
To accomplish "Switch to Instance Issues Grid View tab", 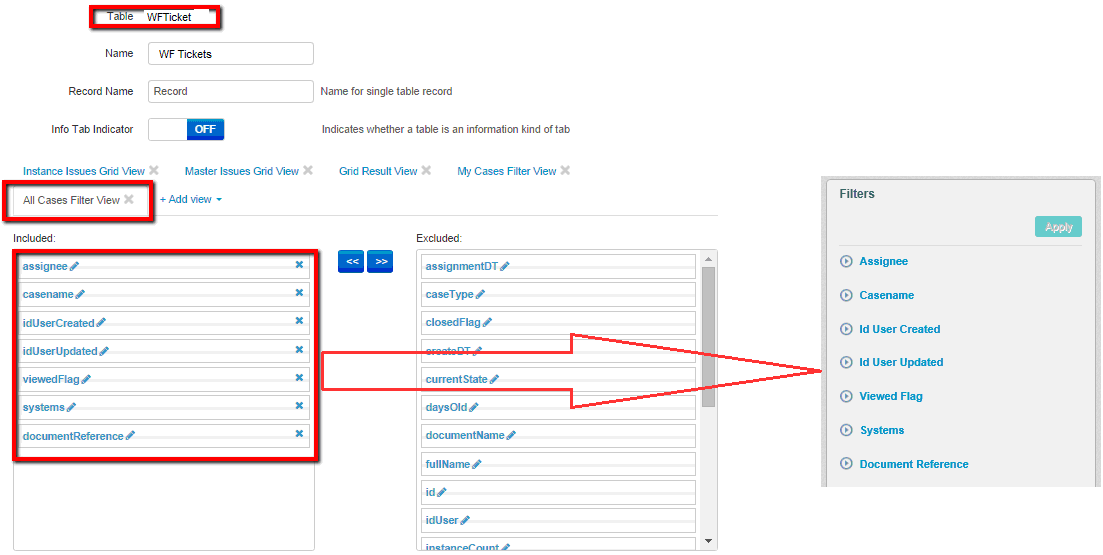I will click(83, 171).
